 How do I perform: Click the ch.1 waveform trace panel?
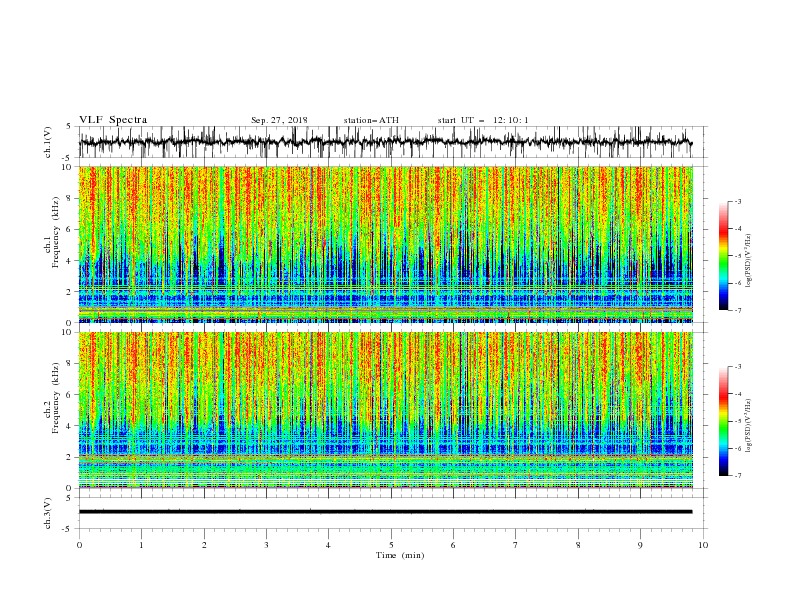click(393, 142)
